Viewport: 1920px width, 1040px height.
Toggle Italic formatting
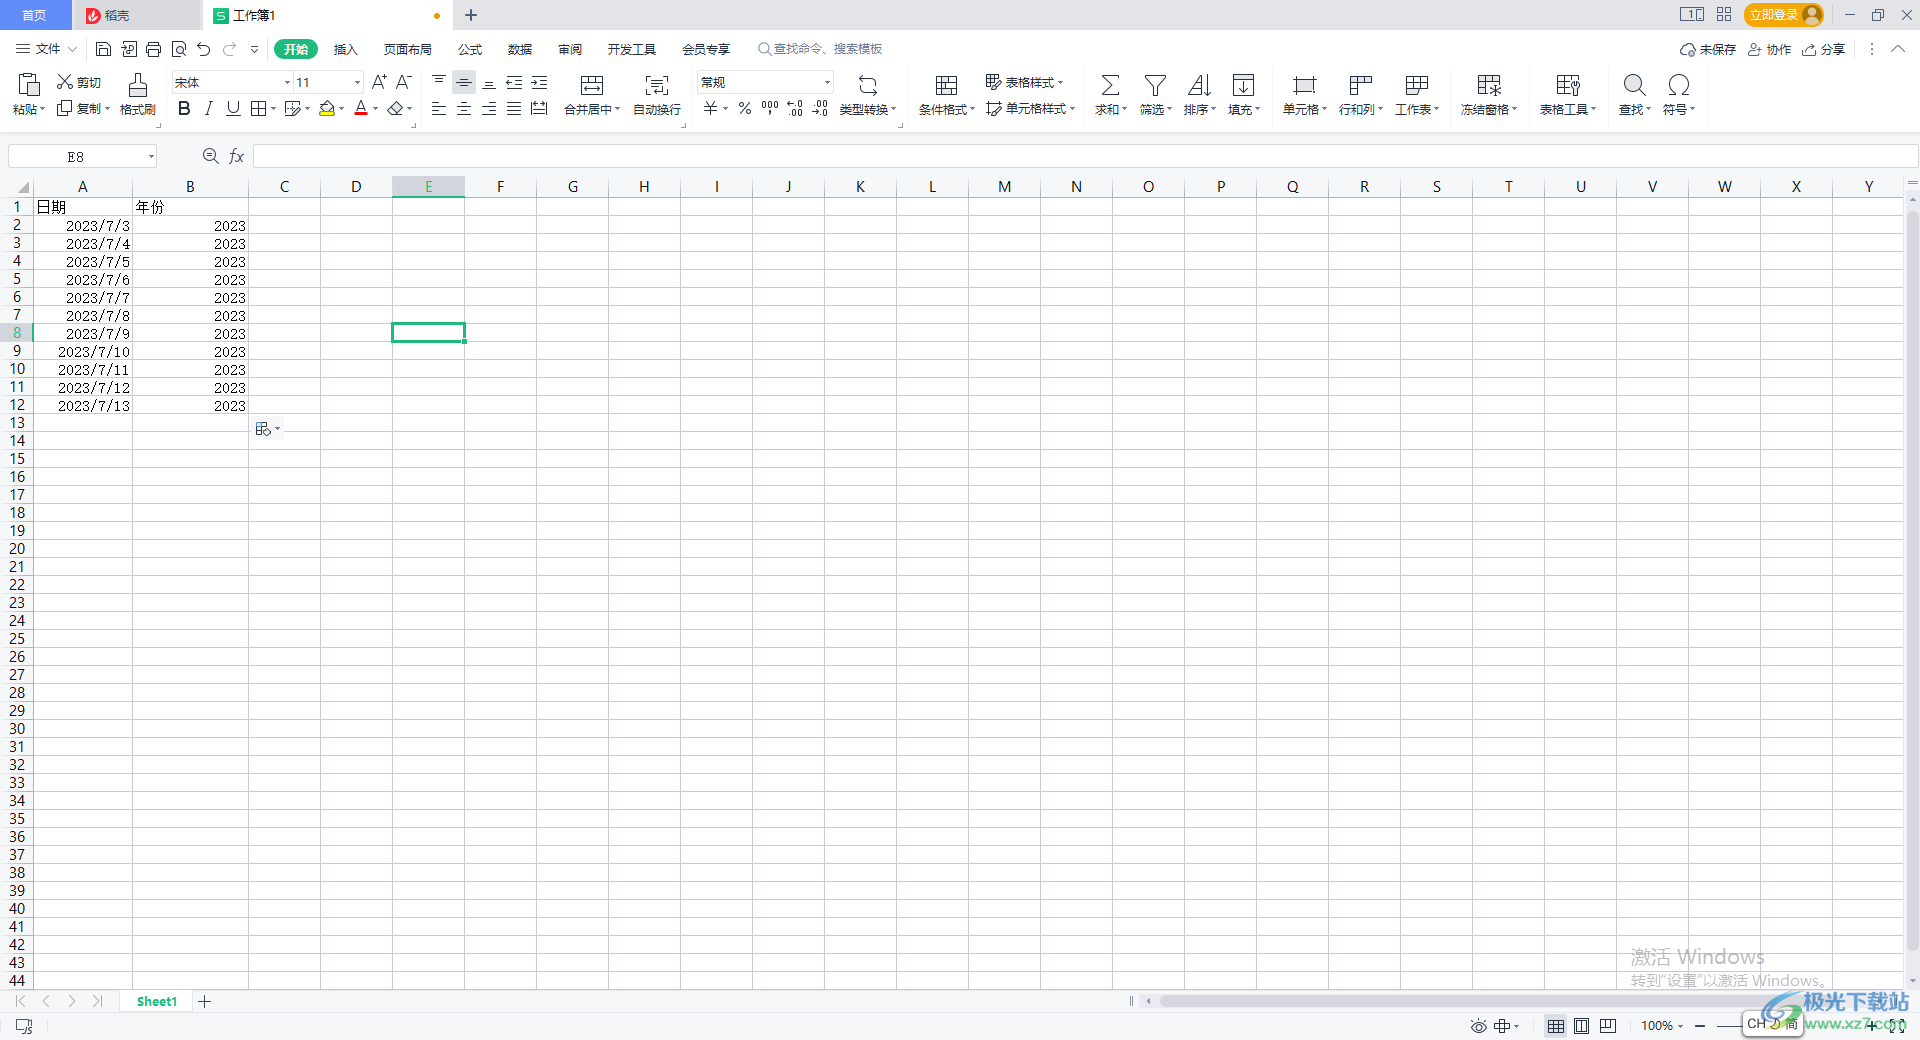209,108
